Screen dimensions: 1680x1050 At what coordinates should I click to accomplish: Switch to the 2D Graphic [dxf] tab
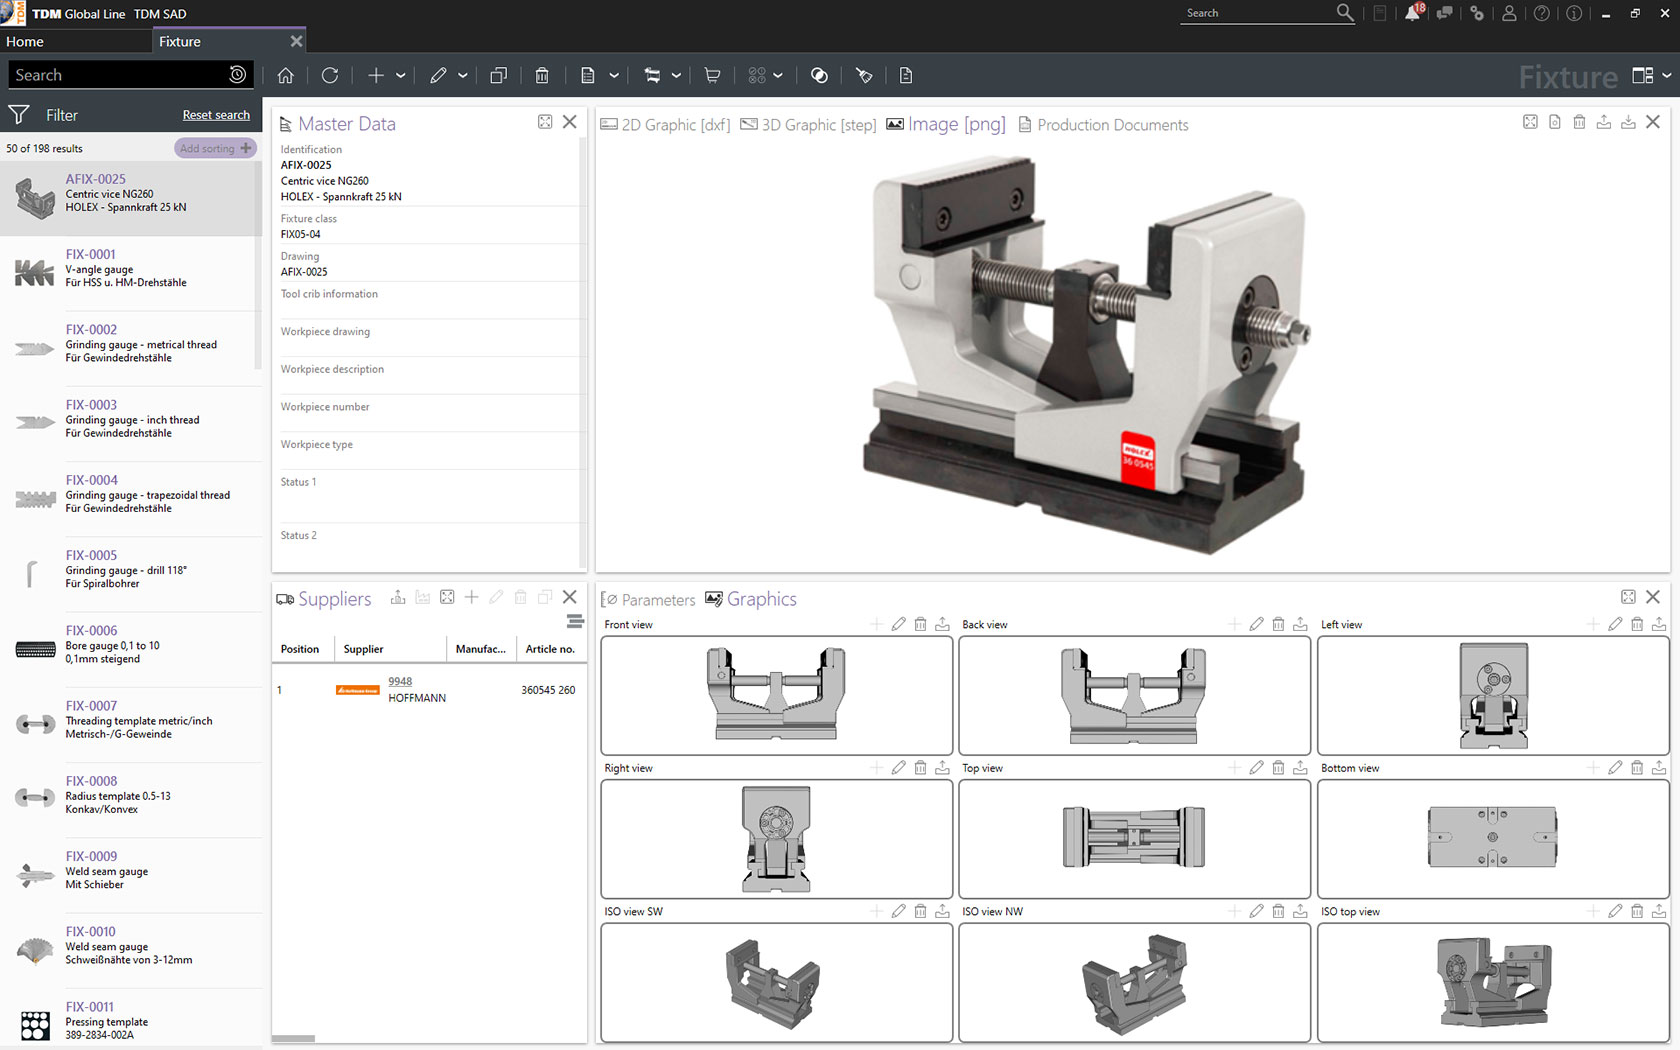pyautogui.click(x=665, y=125)
